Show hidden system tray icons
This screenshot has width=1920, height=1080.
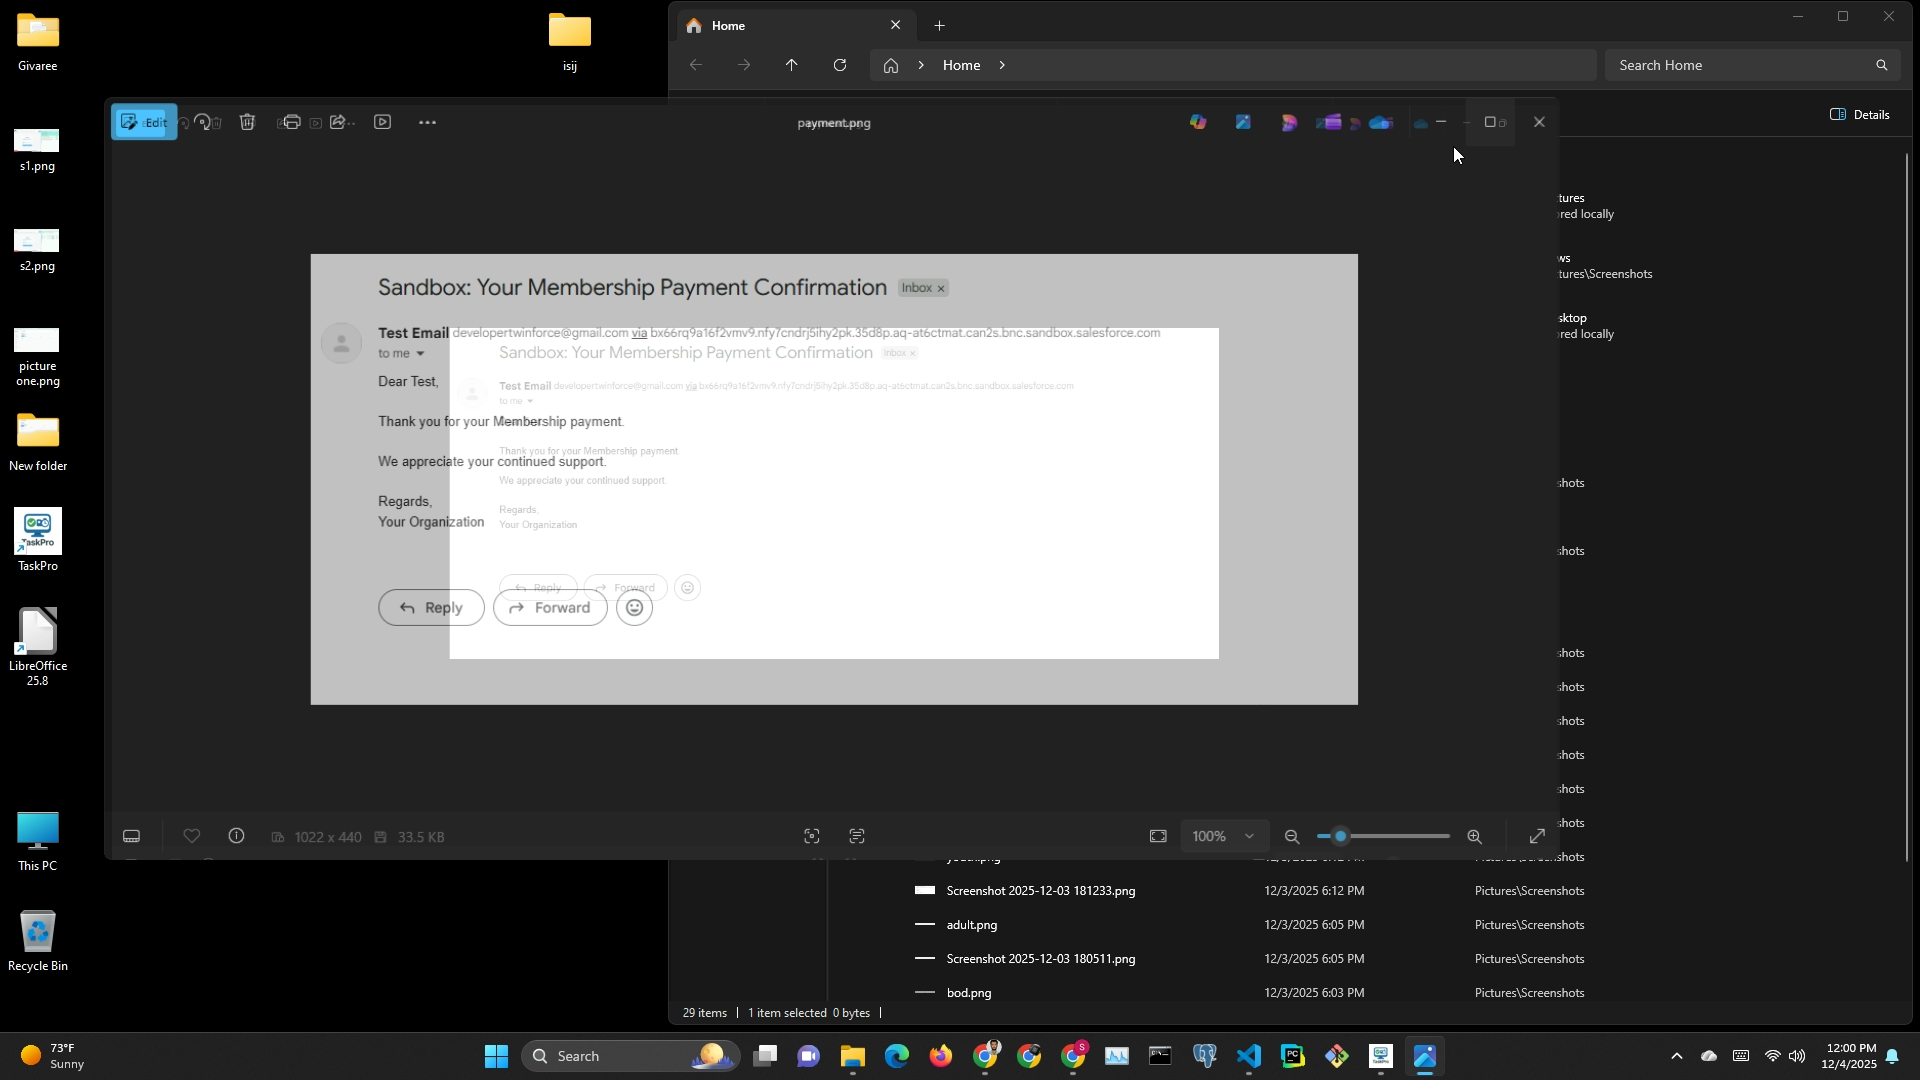point(1677,1056)
